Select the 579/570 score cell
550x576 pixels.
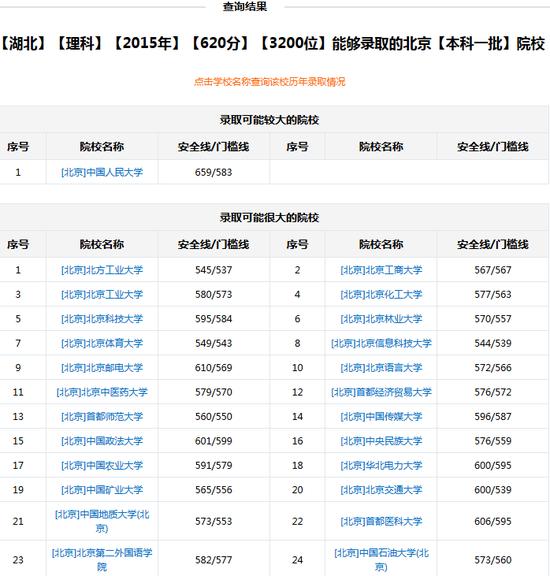213,392
